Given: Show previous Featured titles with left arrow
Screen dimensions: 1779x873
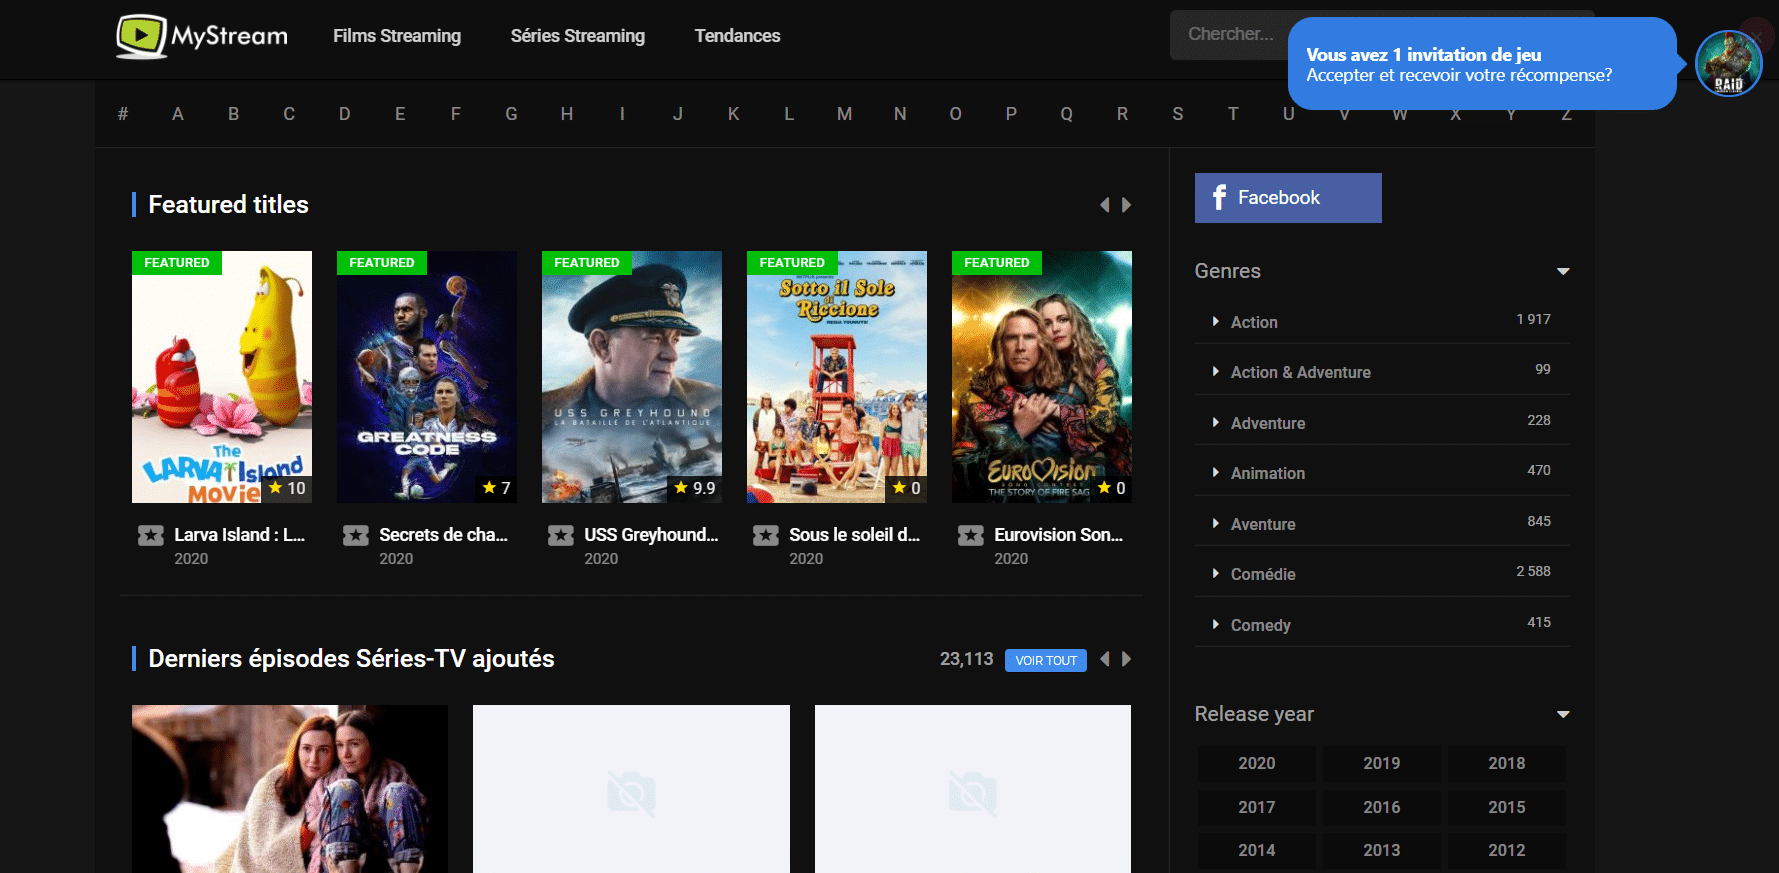Looking at the screenshot, I should (1105, 205).
